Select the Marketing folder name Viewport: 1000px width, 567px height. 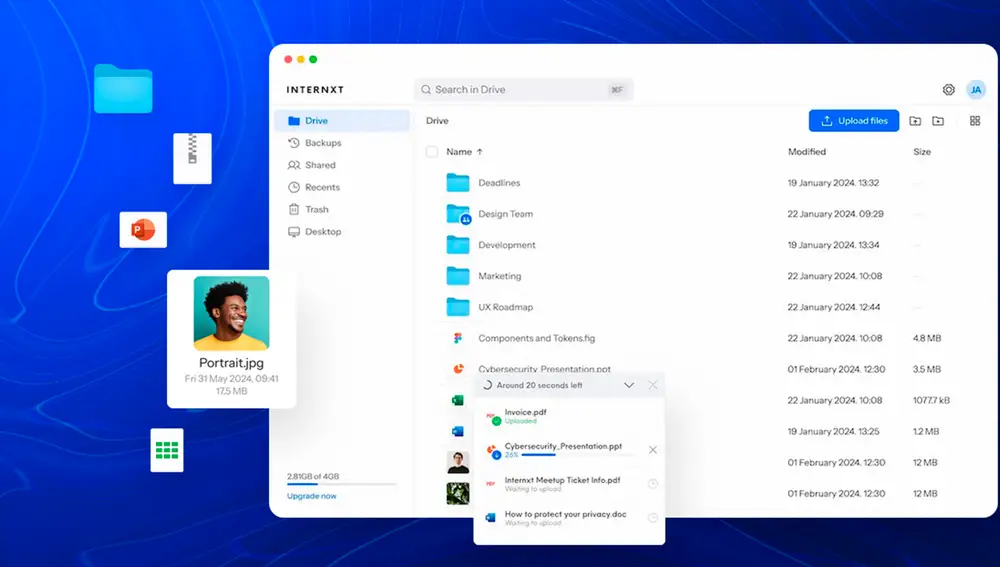tap(500, 276)
